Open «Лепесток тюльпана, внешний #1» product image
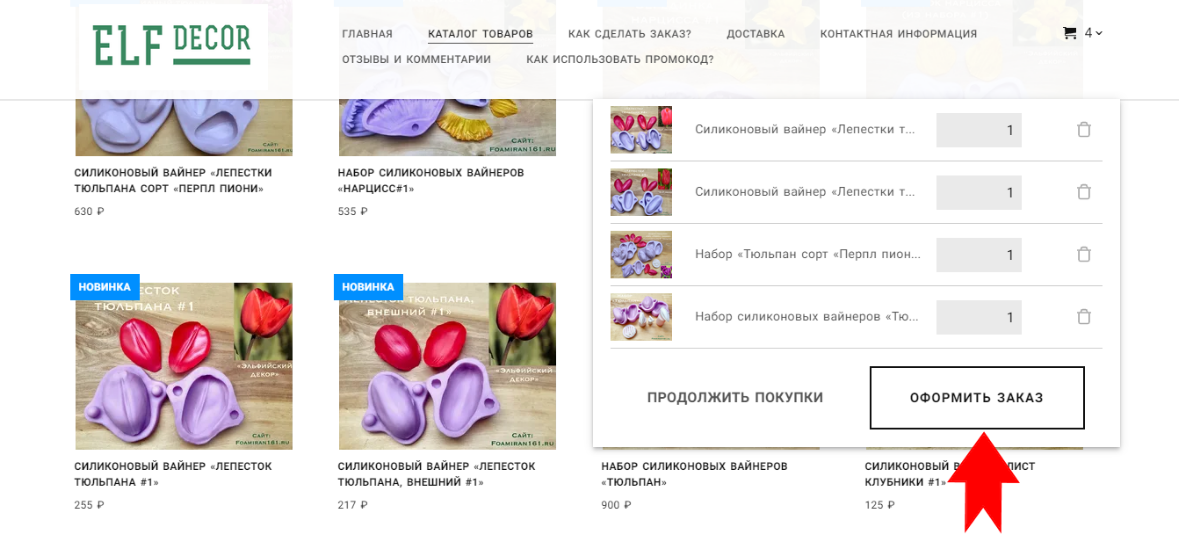1179x544 pixels. click(x=447, y=366)
